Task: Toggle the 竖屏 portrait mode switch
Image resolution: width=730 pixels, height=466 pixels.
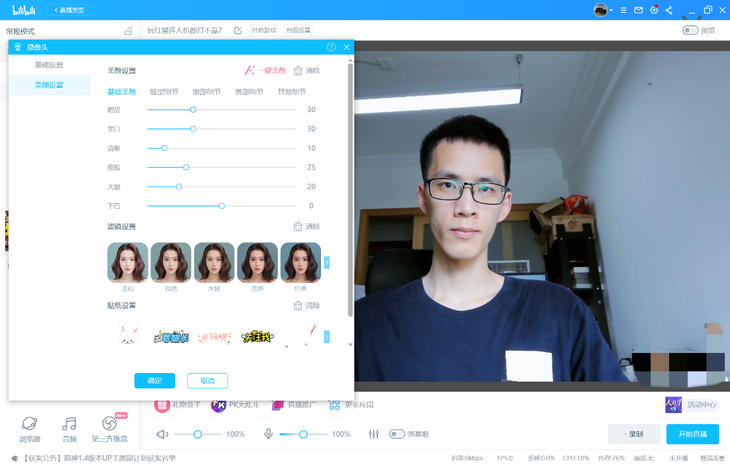Action: tap(689, 30)
